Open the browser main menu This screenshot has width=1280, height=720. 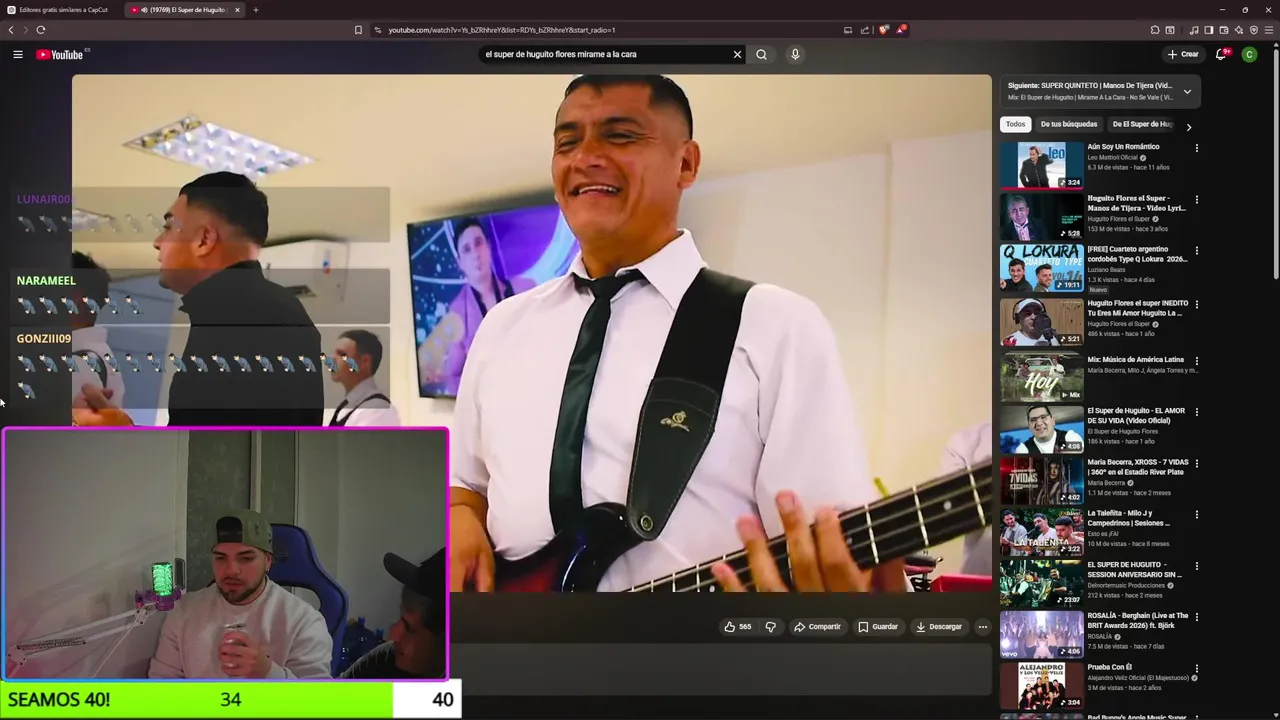click(1269, 30)
